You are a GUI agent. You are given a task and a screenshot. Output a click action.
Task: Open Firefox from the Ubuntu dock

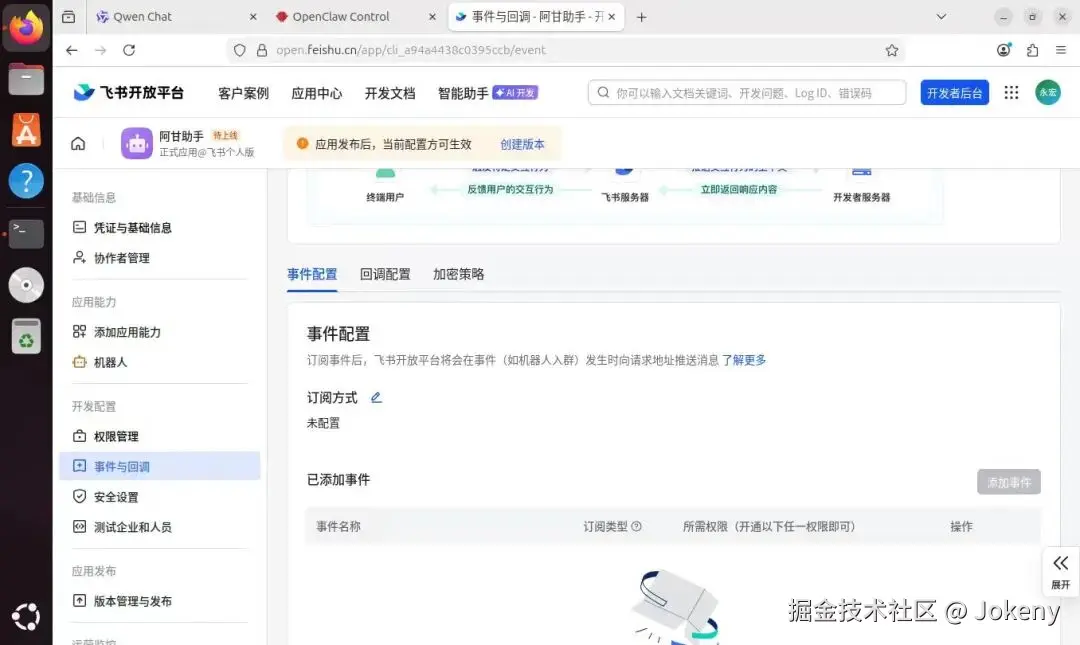click(26, 28)
